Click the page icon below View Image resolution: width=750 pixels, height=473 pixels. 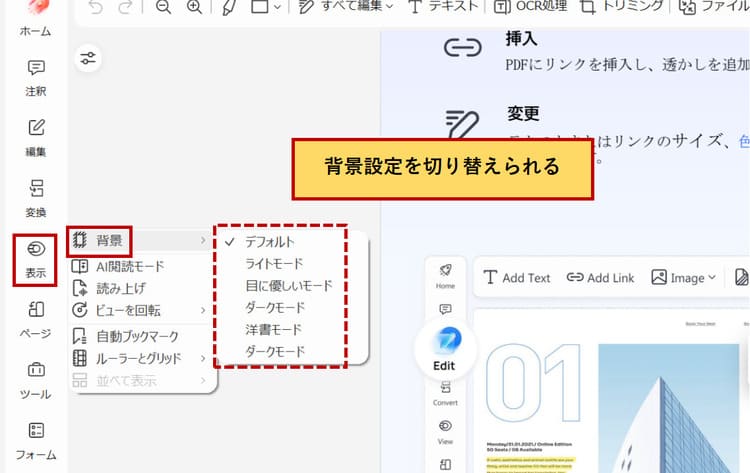pos(445,464)
